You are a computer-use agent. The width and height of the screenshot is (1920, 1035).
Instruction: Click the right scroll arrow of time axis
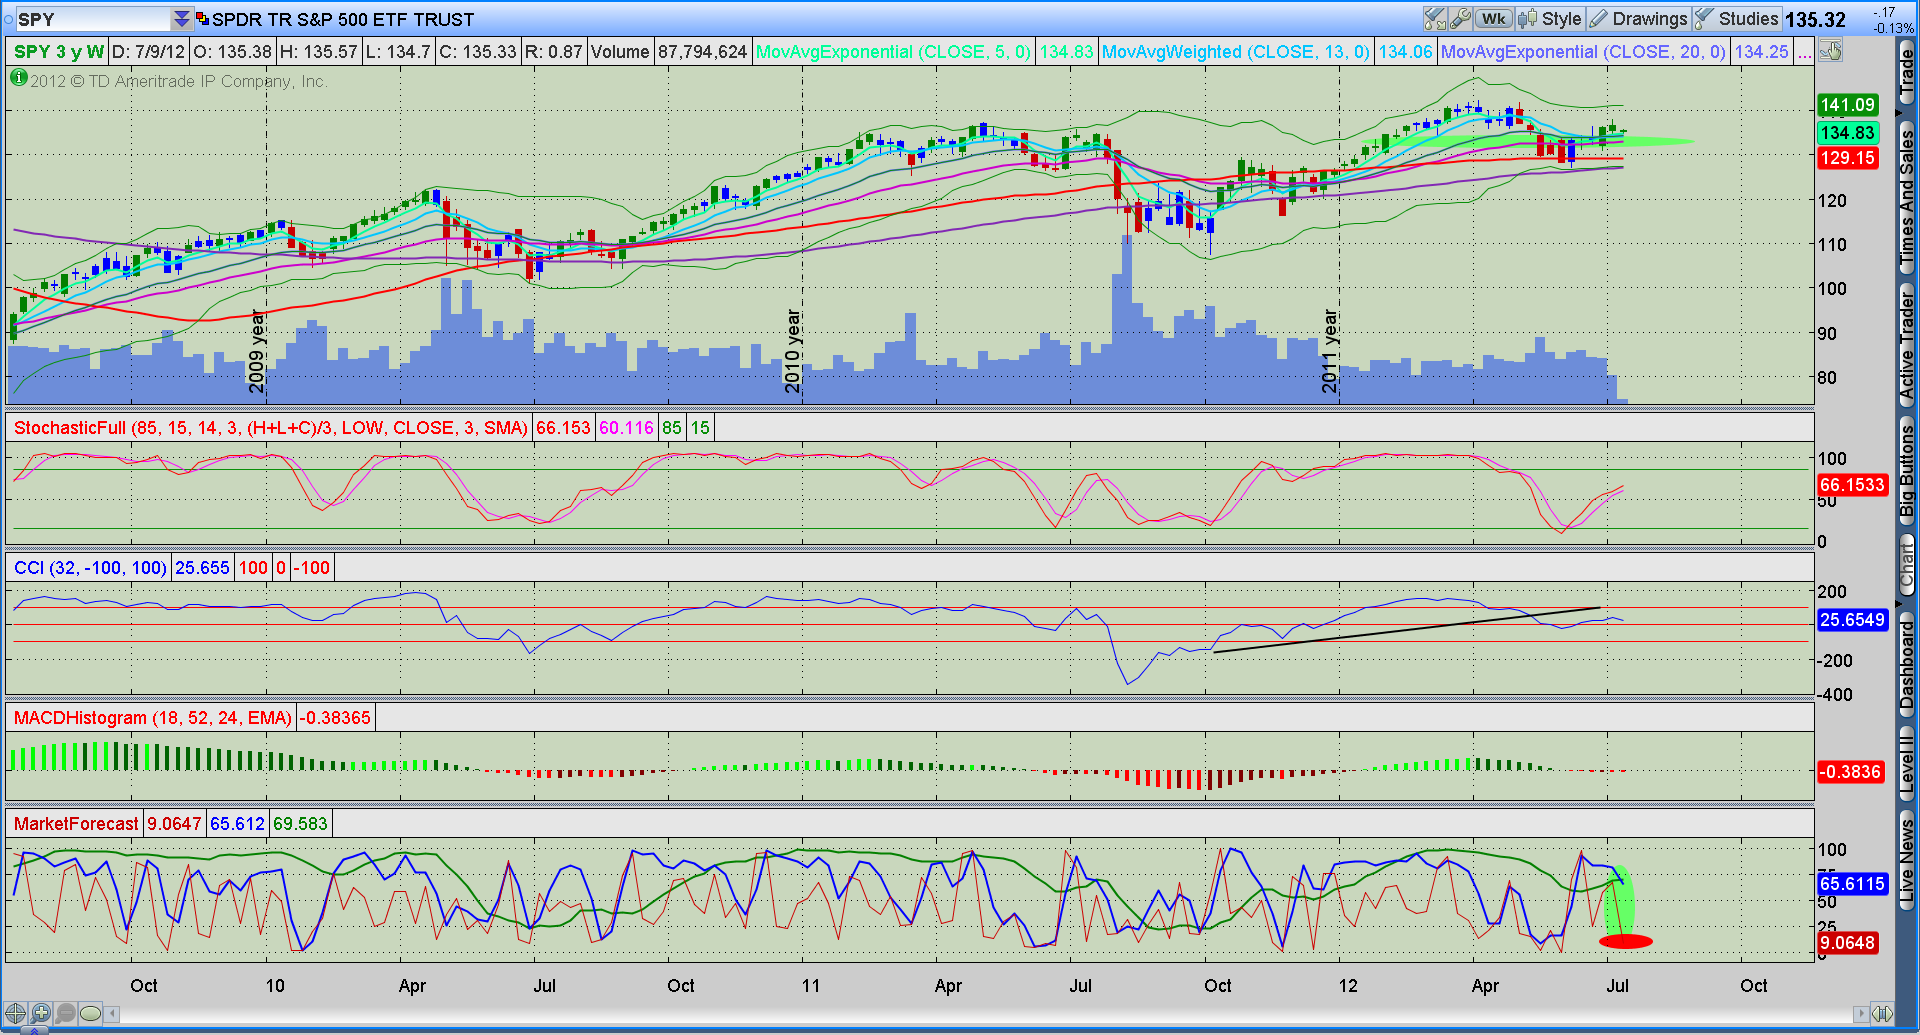(1860, 1014)
